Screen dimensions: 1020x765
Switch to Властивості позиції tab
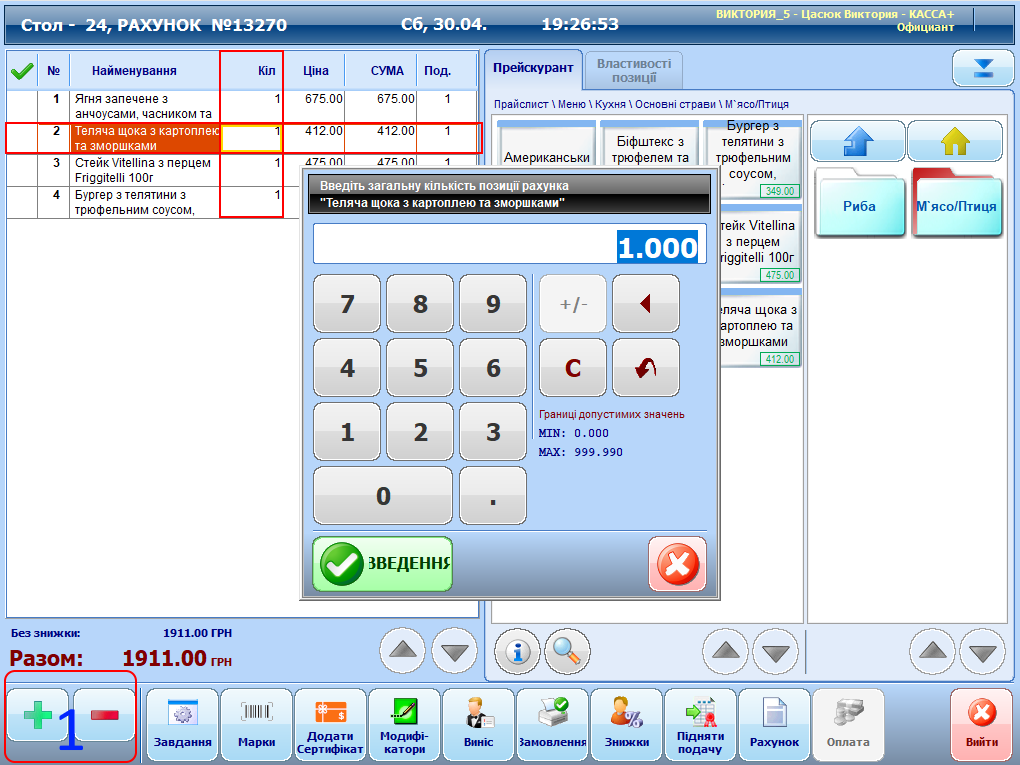click(x=633, y=70)
